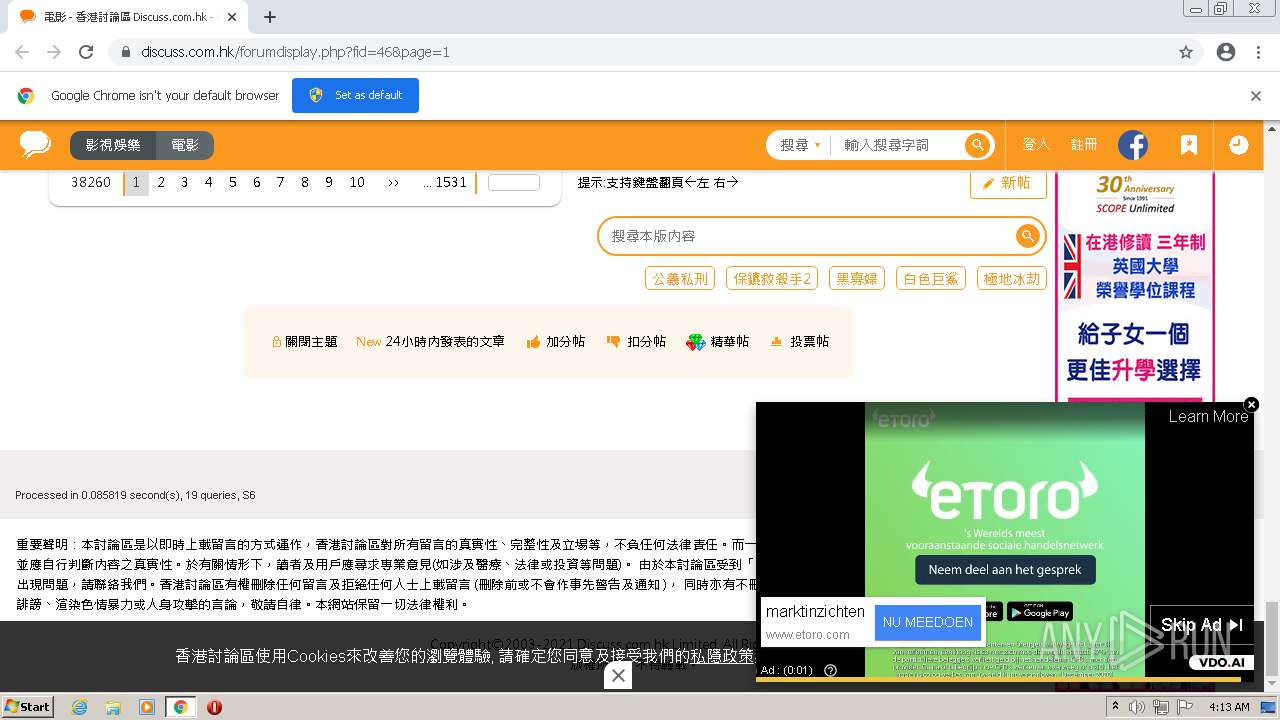Image resolution: width=1280 pixels, height=720 pixels.
Task: Click the 加分帖 thumbs-up icon
Action: pyautogui.click(x=533, y=342)
